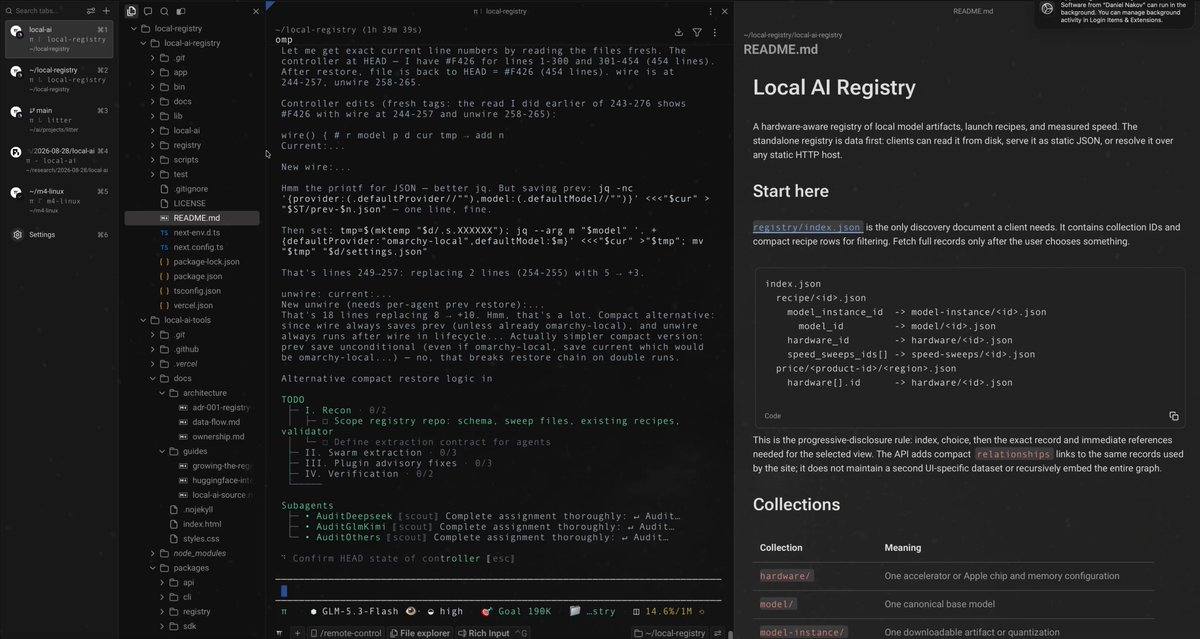Toggle the File explorer button in the bottom bar
The height and width of the screenshot is (639, 1200).
pos(420,633)
